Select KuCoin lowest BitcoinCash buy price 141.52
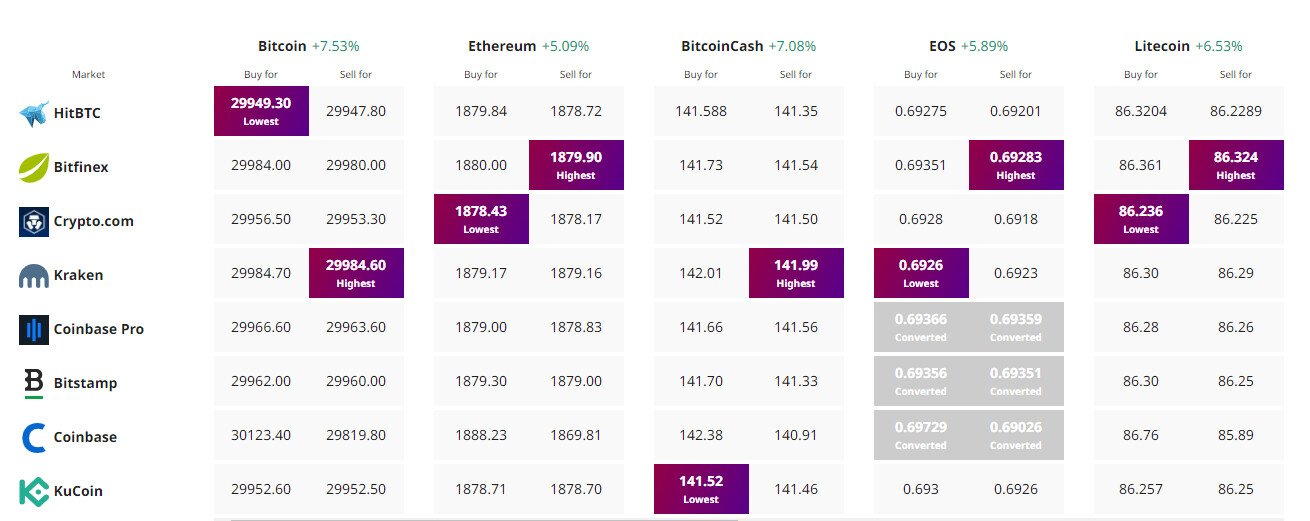 point(701,489)
